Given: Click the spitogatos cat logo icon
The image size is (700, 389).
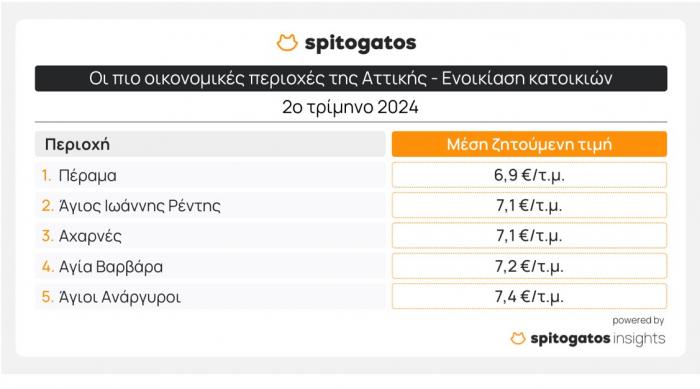Looking at the screenshot, I should coord(287,43).
